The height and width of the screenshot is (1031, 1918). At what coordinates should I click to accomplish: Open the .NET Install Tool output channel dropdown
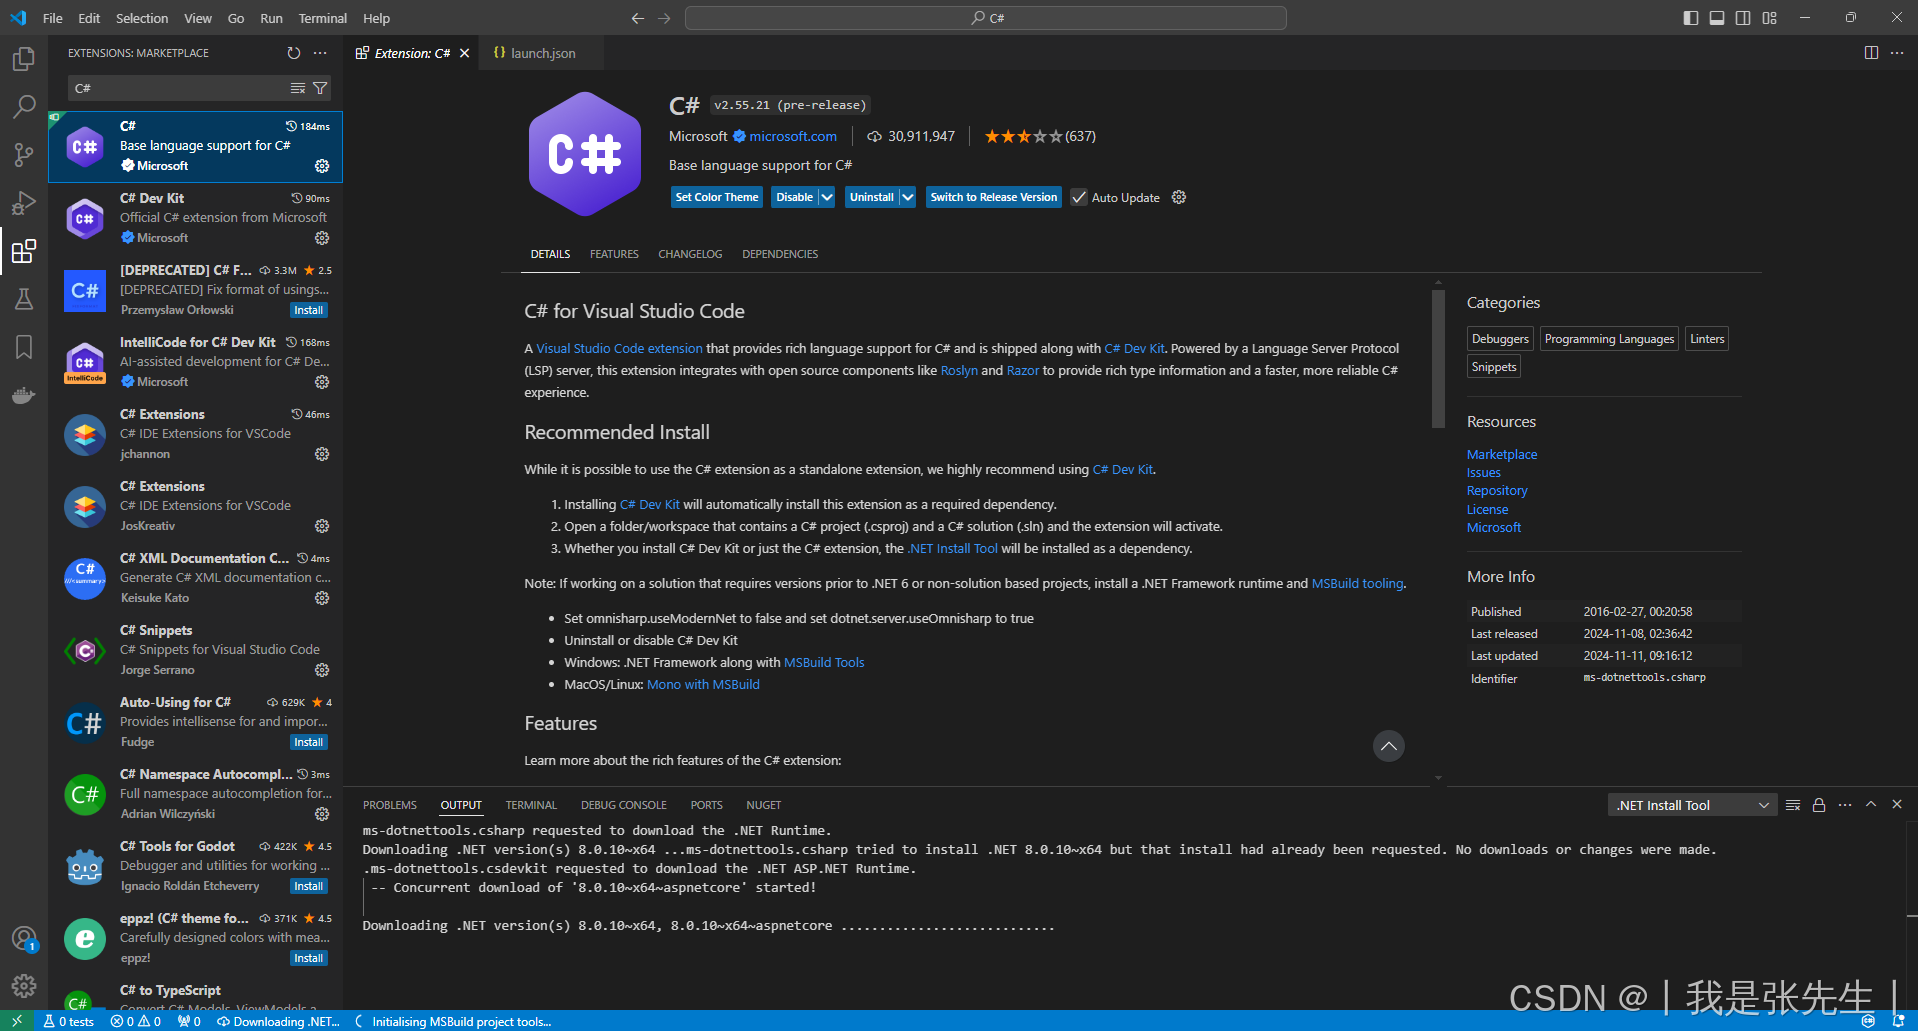(1692, 805)
